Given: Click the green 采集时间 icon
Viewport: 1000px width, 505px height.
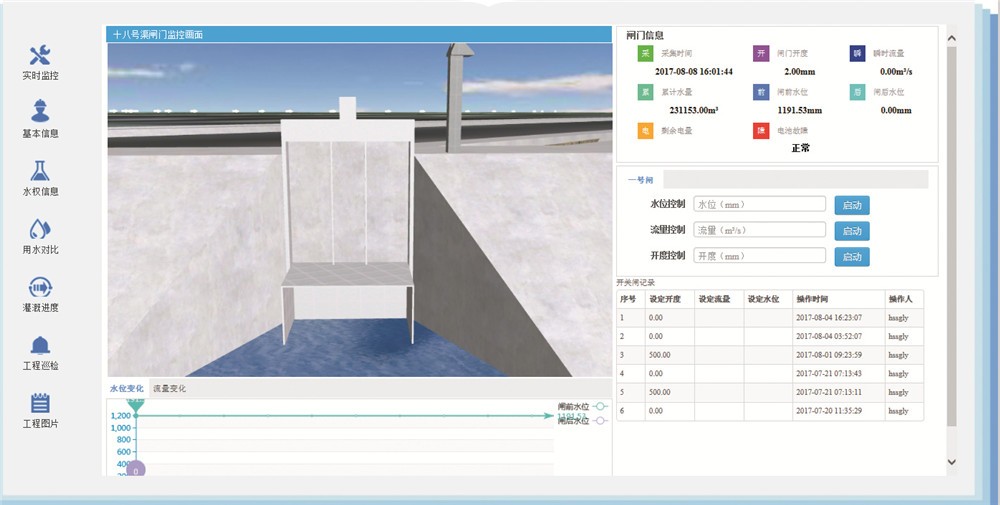Looking at the screenshot, I should coord(645,54).
